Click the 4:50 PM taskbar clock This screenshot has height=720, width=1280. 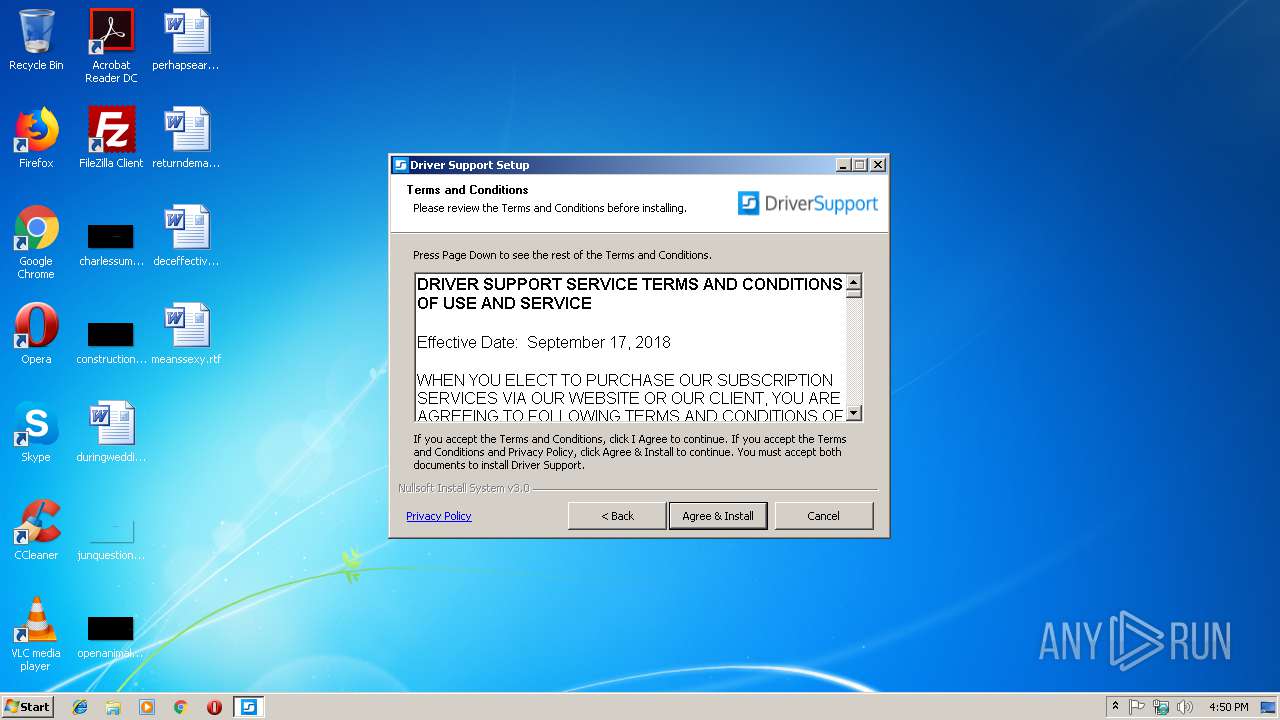(1228, 707)
